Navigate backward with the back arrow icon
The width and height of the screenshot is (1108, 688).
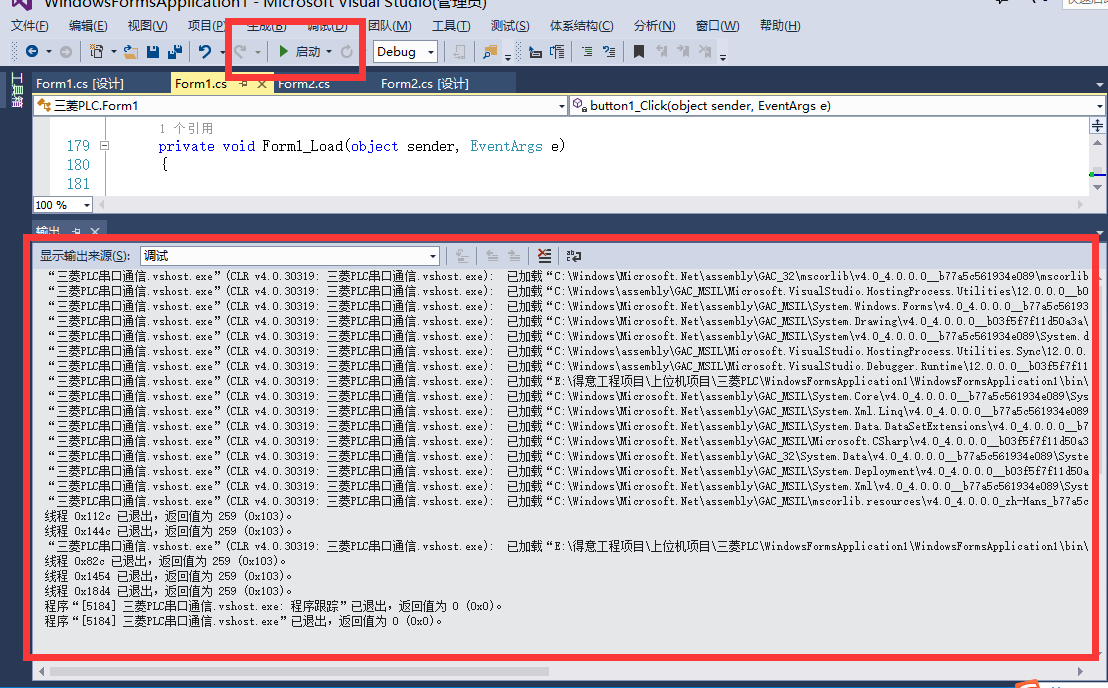tap(32, 52)
